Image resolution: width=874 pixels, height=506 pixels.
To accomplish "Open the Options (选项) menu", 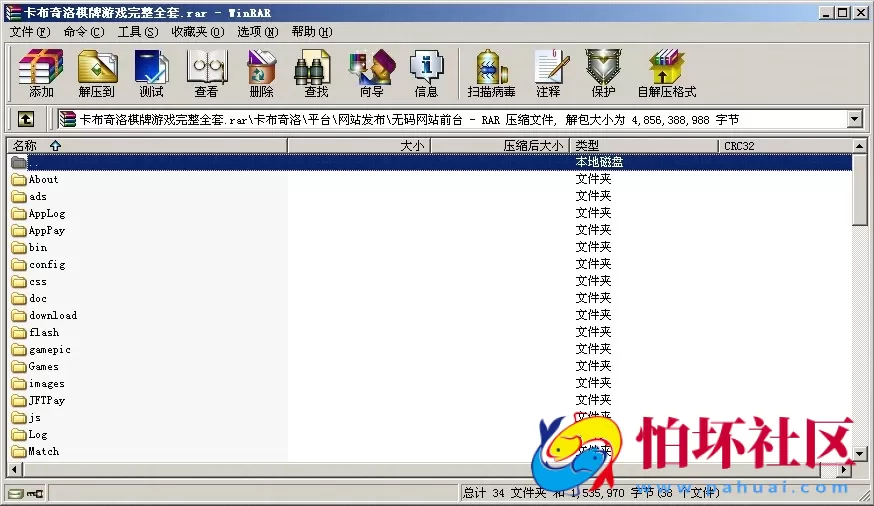I will click(258, 32).
